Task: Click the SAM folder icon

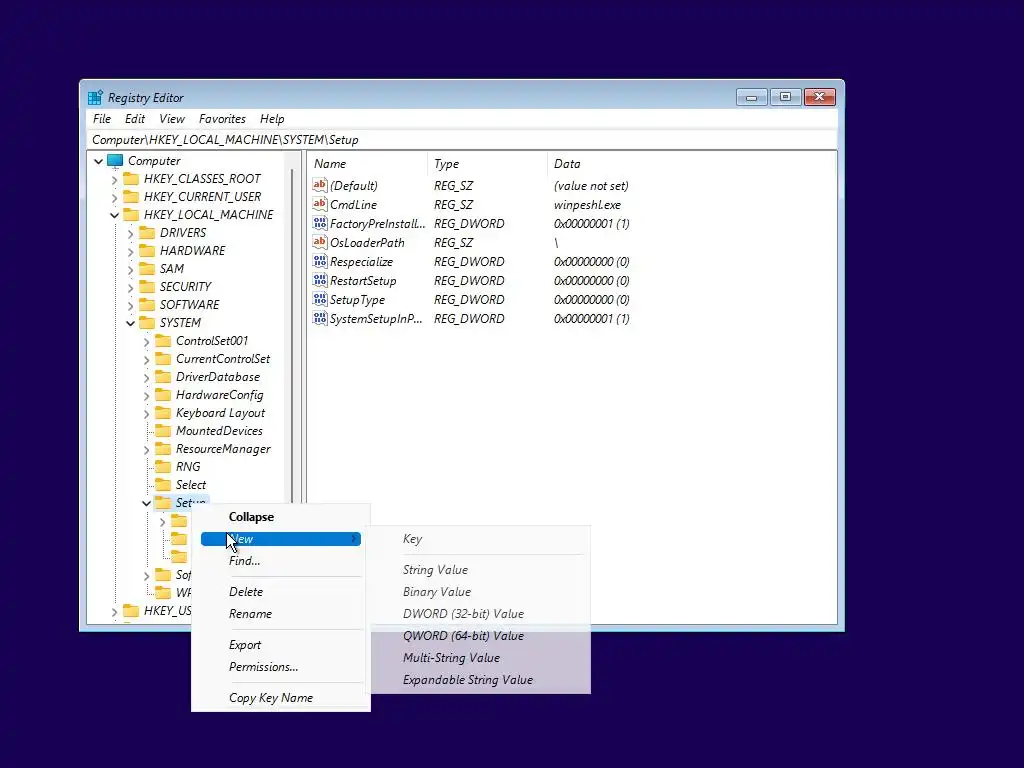Action: [148, 268]
